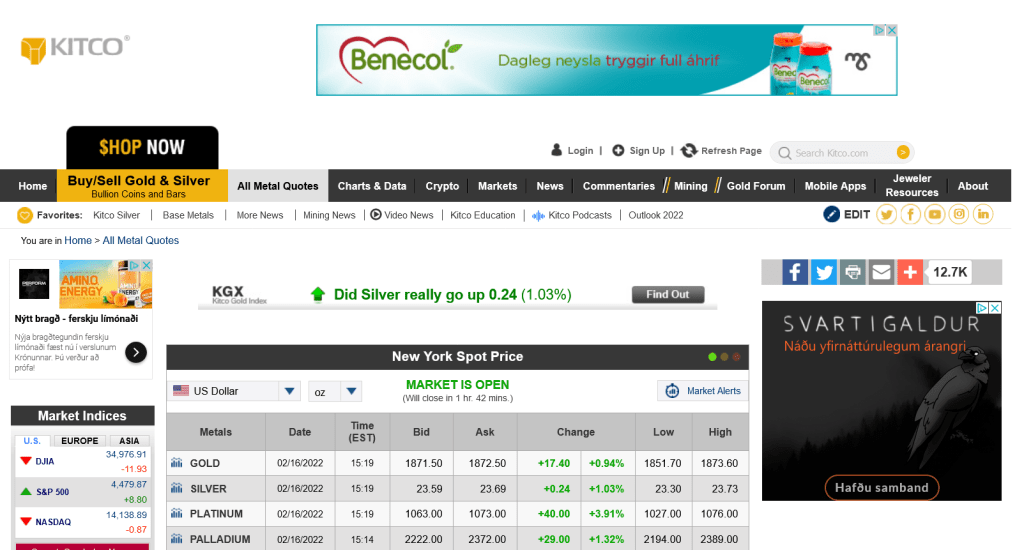Click the plus more-sharing options button
This screenshot has width=1024, height=550.
(910, 272)
